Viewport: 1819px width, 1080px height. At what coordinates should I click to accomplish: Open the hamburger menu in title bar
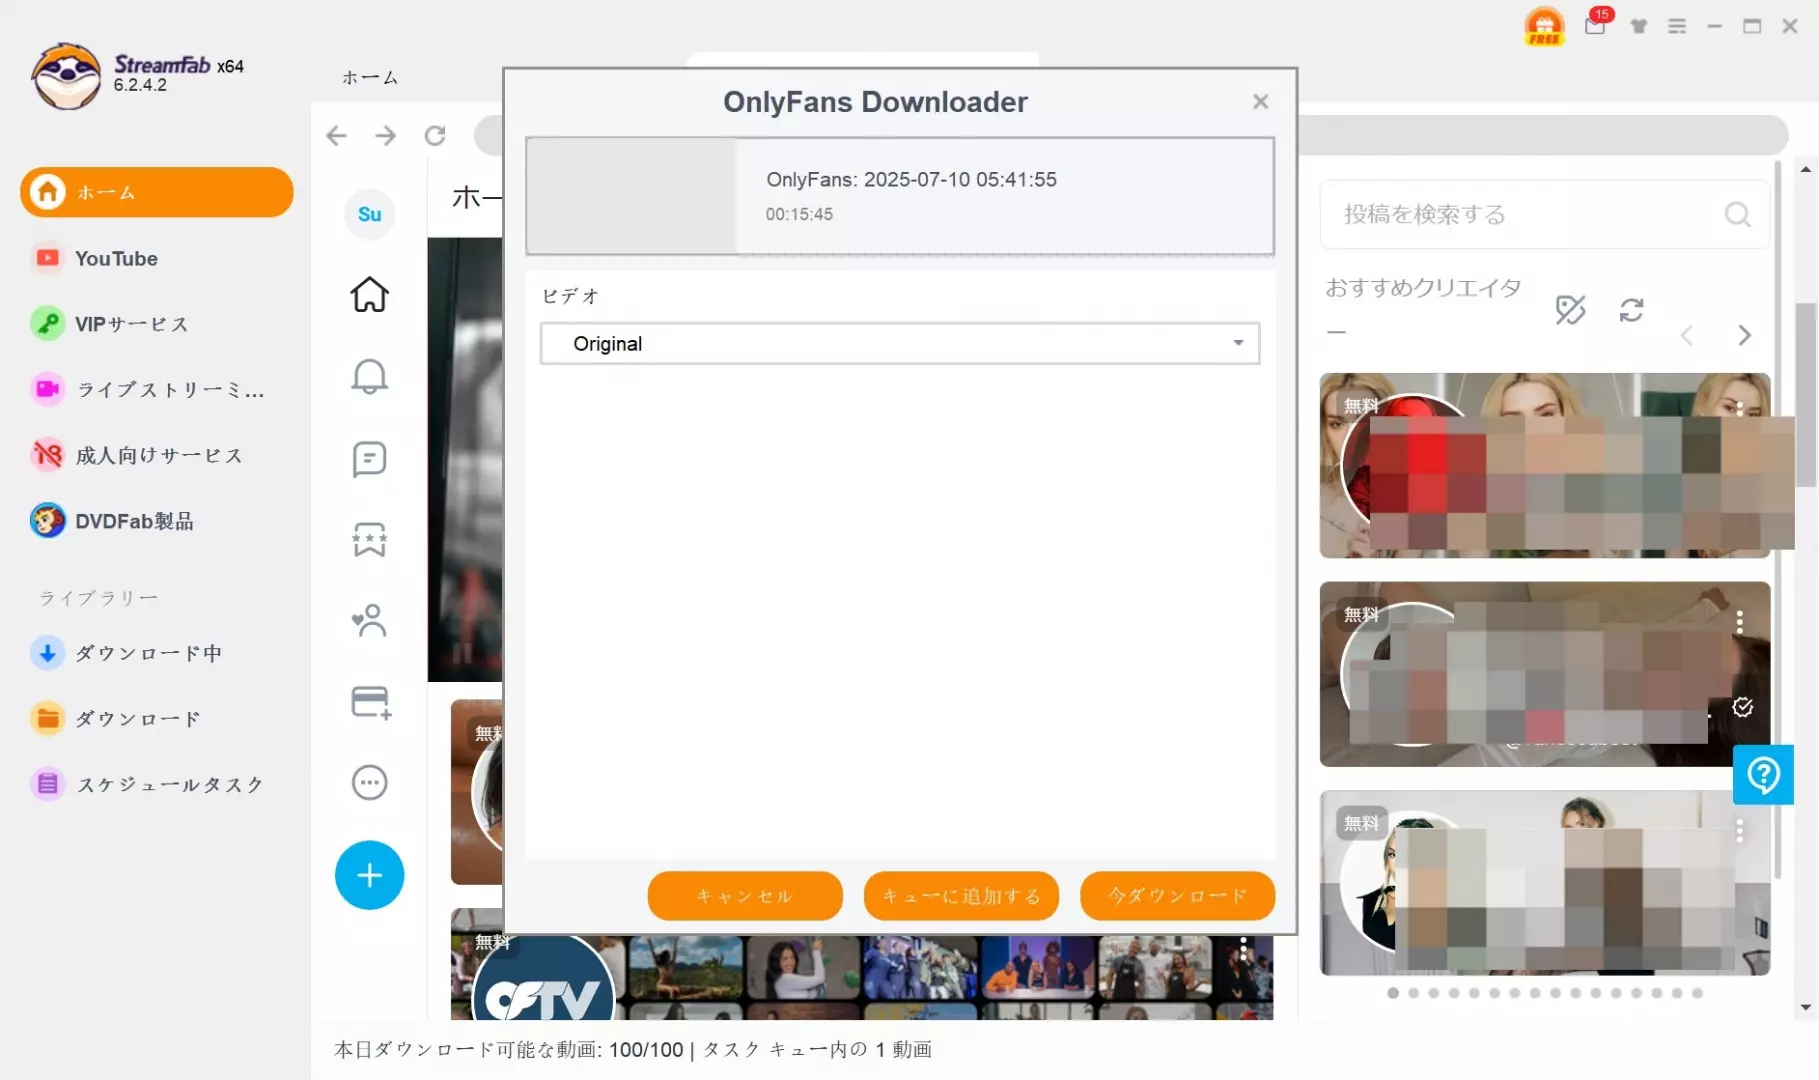1677,27
